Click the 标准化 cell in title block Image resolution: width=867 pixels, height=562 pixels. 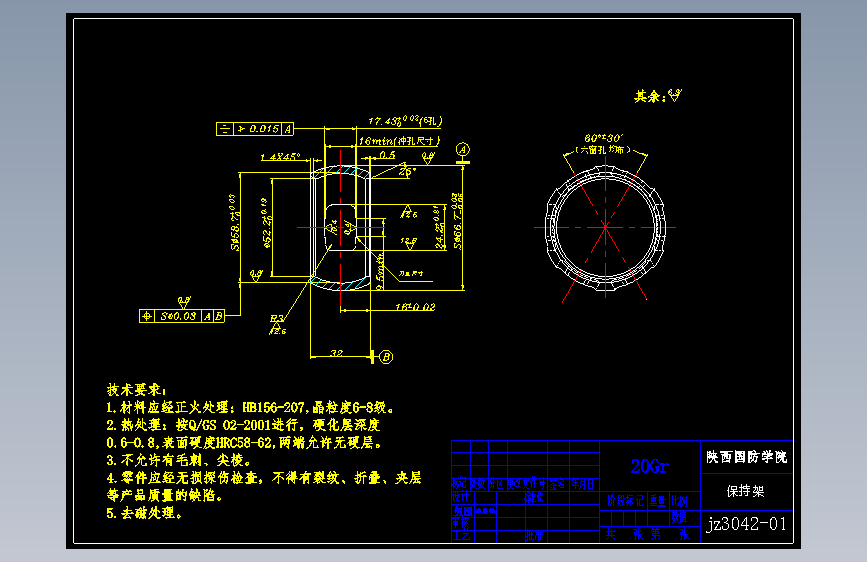click(534, 497)
